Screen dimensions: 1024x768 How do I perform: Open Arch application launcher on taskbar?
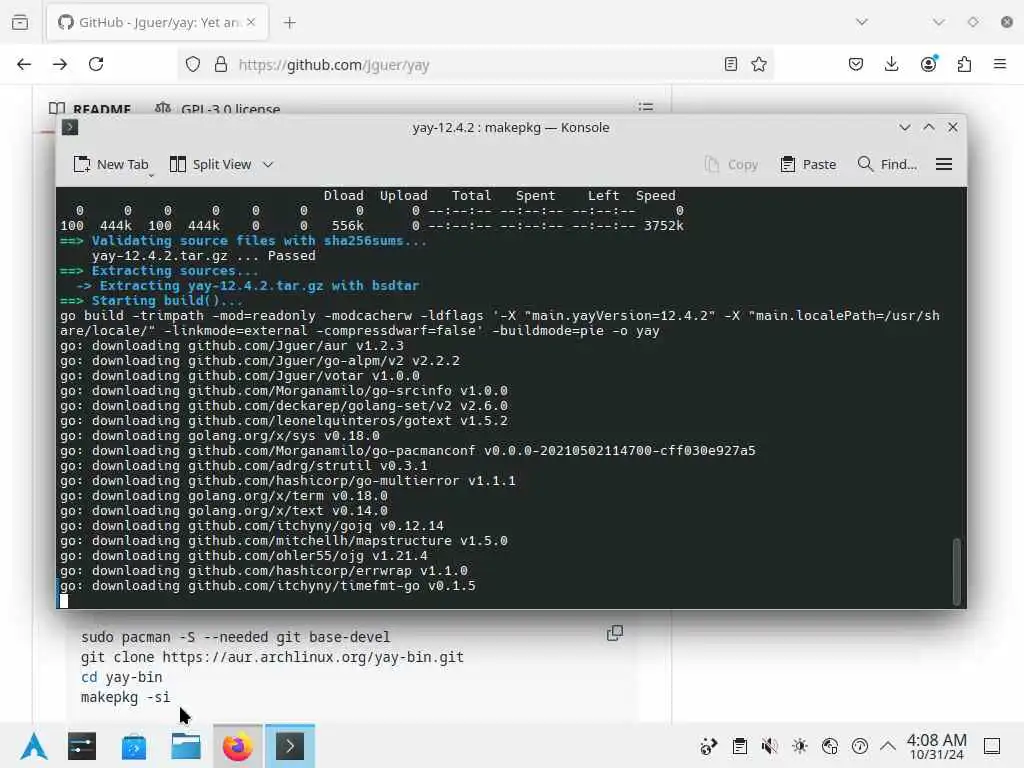click(x=34, y=746)
